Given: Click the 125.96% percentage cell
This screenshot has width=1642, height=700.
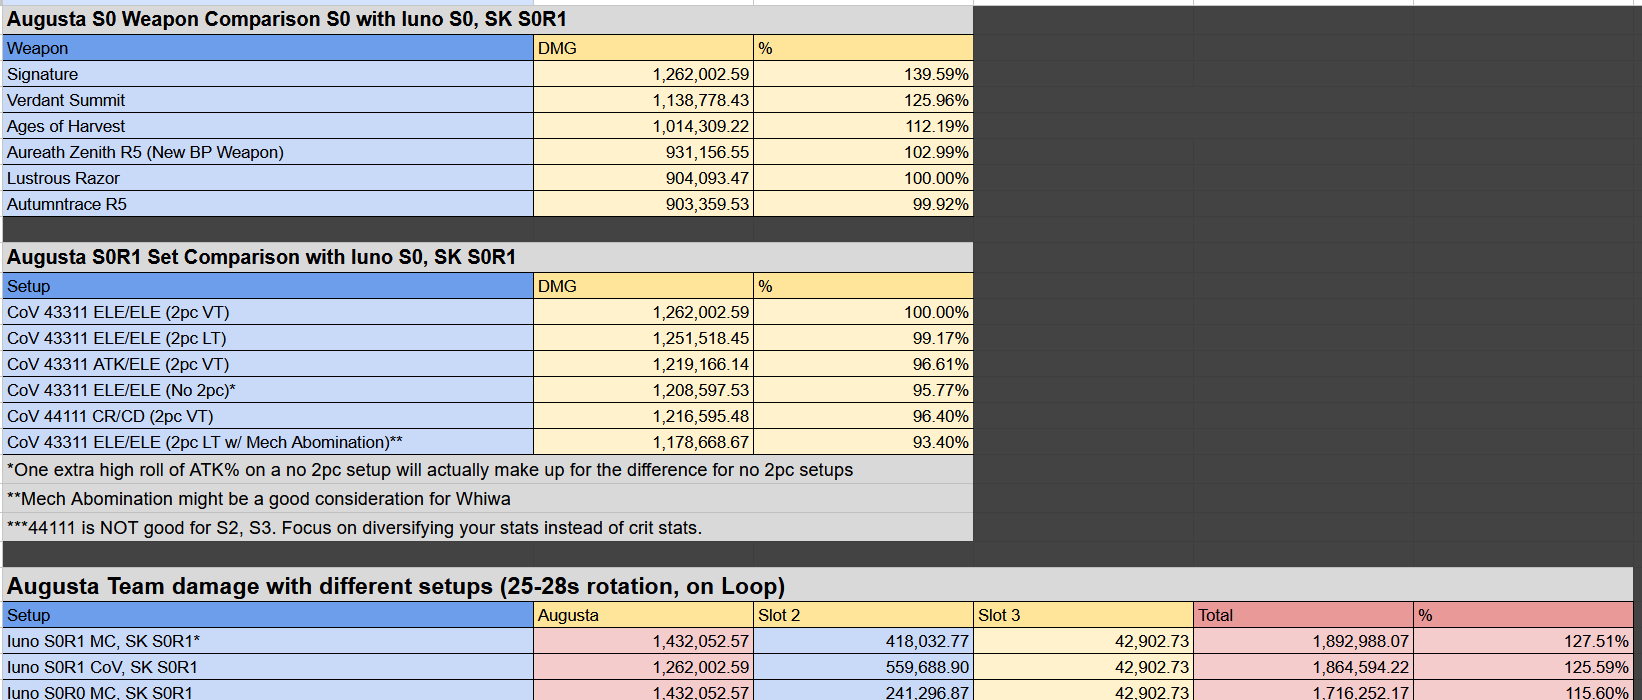Looking at the screenshot, I should pos(863,100).
